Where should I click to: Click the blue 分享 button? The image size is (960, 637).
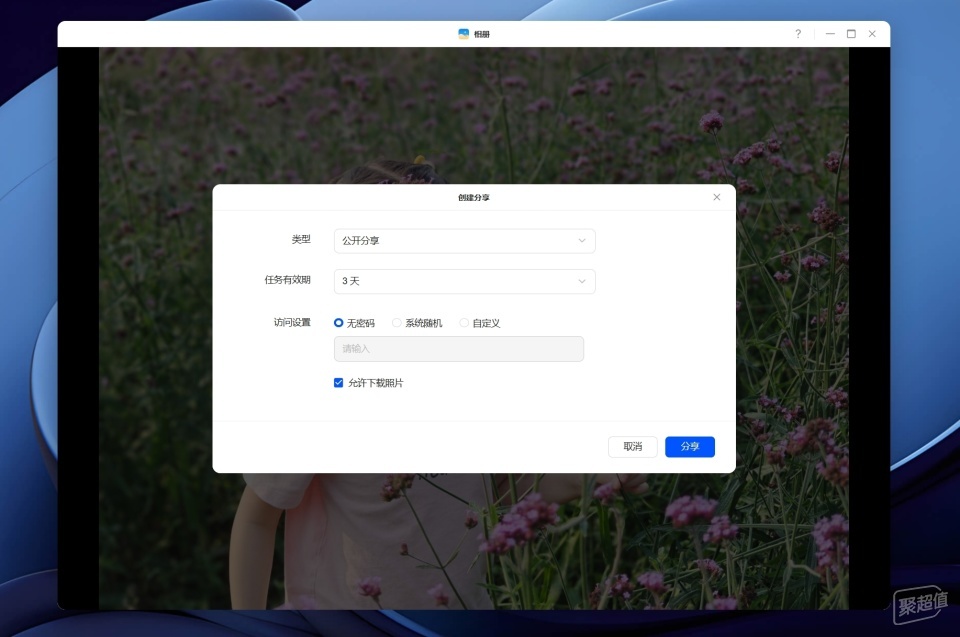[690, 447]
